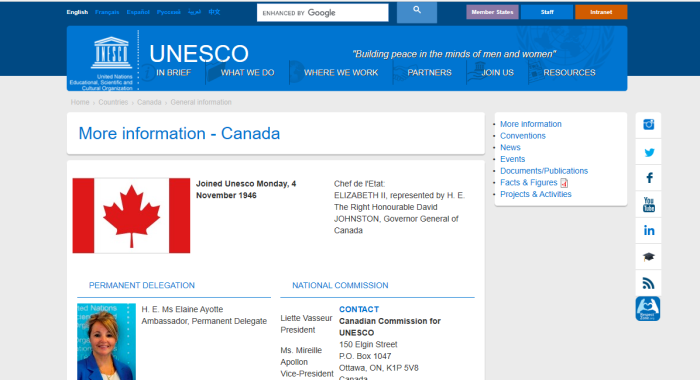Viewport: 700px width, 380px height.
Task: Click 'More information - Canada' heading
Action: tap(179, 134)
